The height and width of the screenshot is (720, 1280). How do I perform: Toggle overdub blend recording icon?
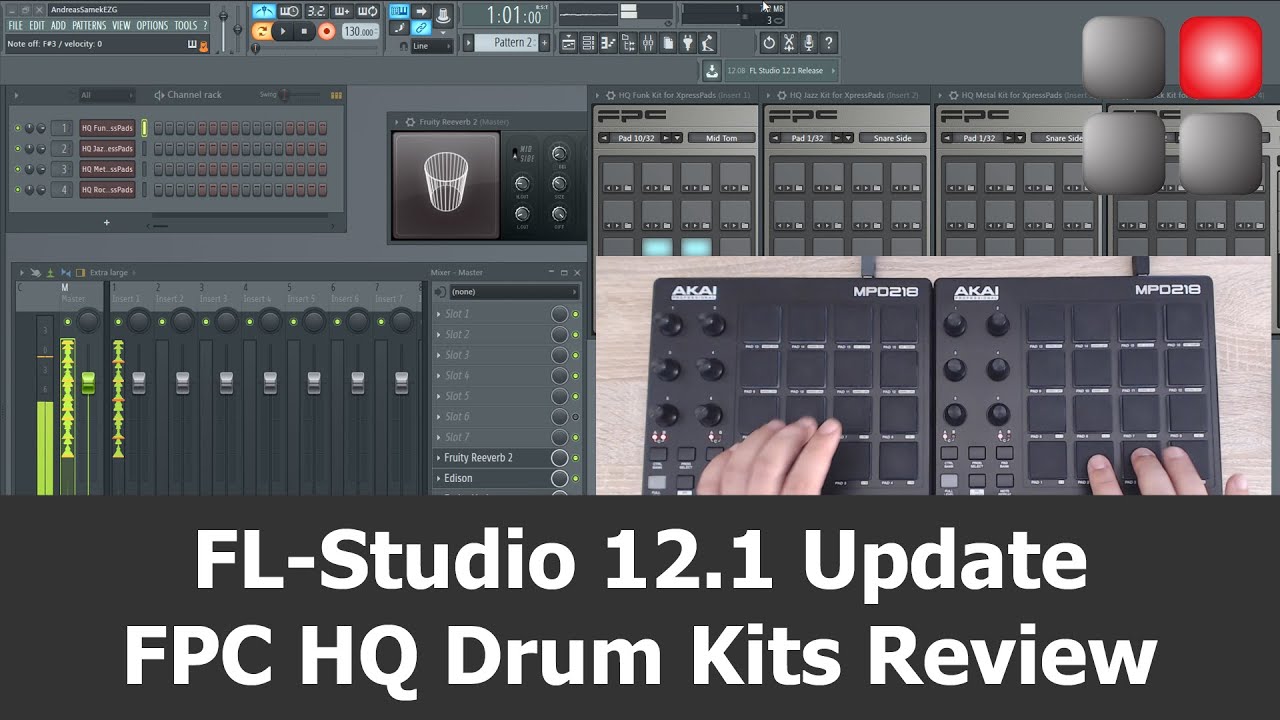point(342,11)
